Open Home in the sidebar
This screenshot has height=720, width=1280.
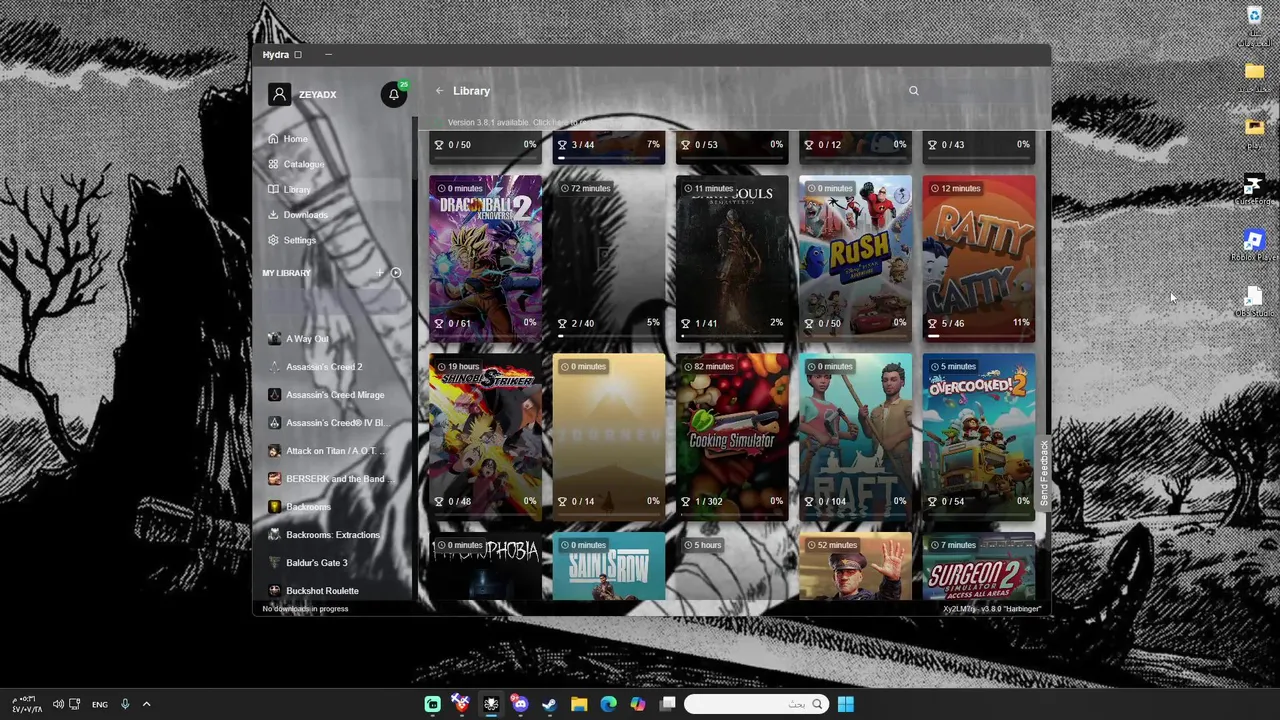coord(333,139)
